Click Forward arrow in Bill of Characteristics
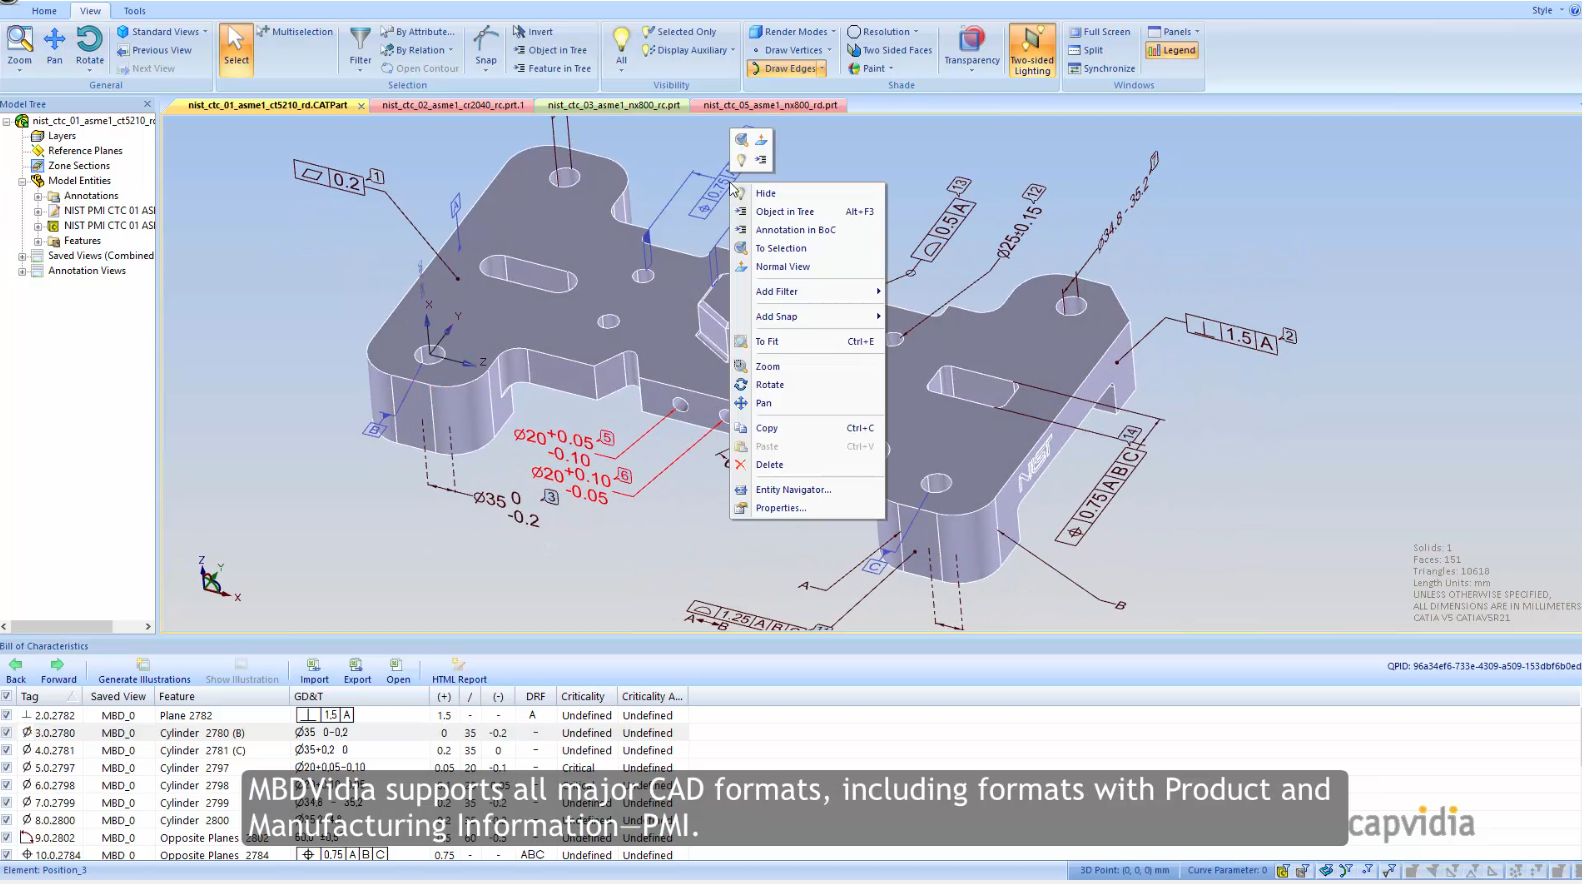This screenshot has width=1582, height=884. coord(58,670)
